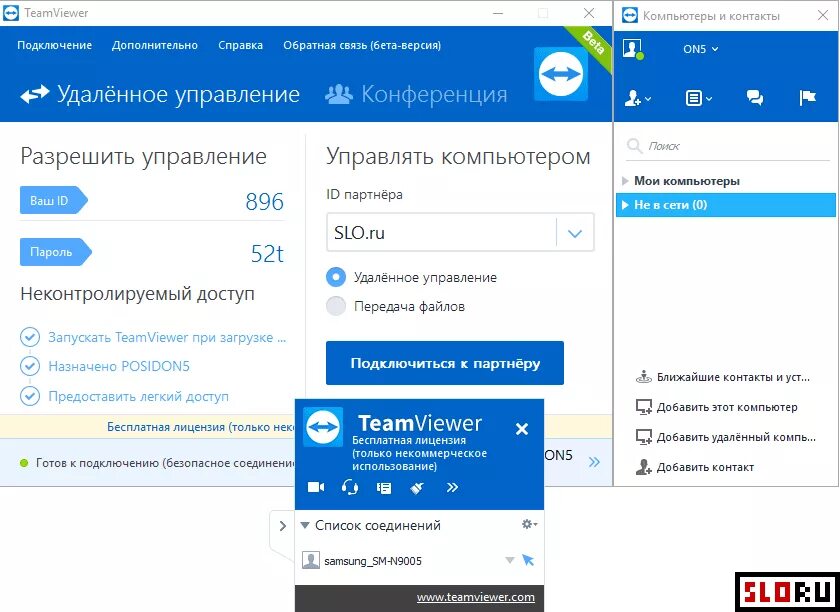
Task: Click the flag notifications icon
Action: (x=807, y=98)
